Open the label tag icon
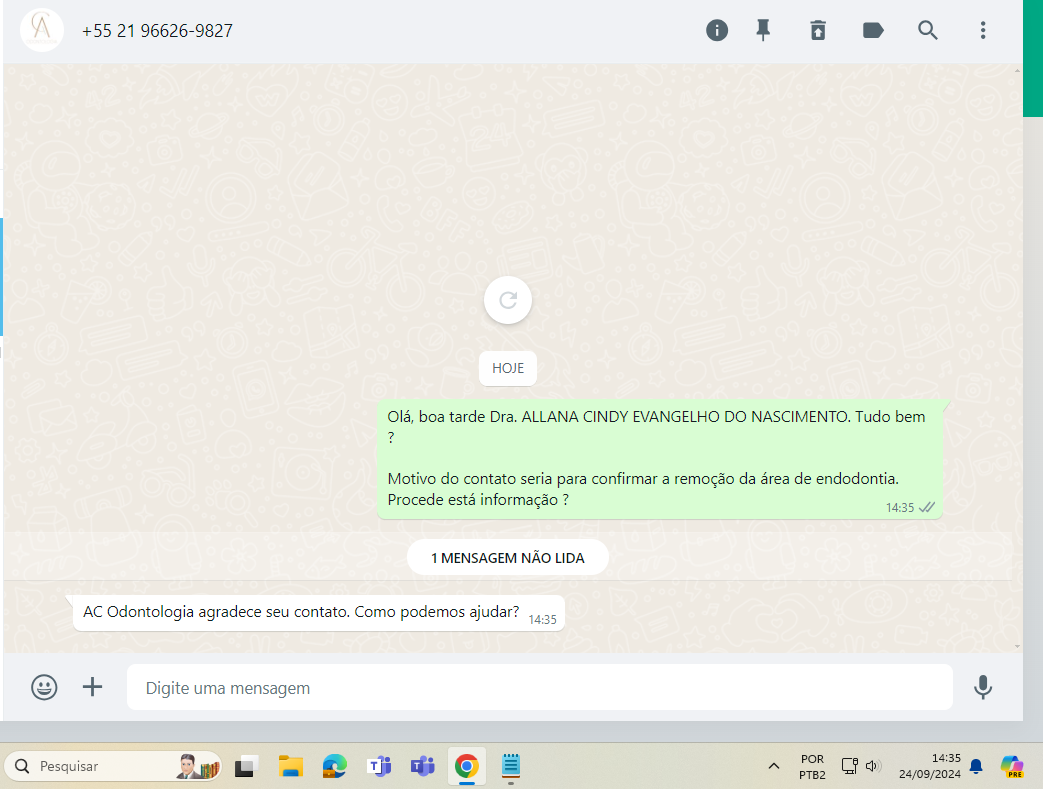Image resolution: width=1043 pixels, height=789 pixels. pos(873,30)
